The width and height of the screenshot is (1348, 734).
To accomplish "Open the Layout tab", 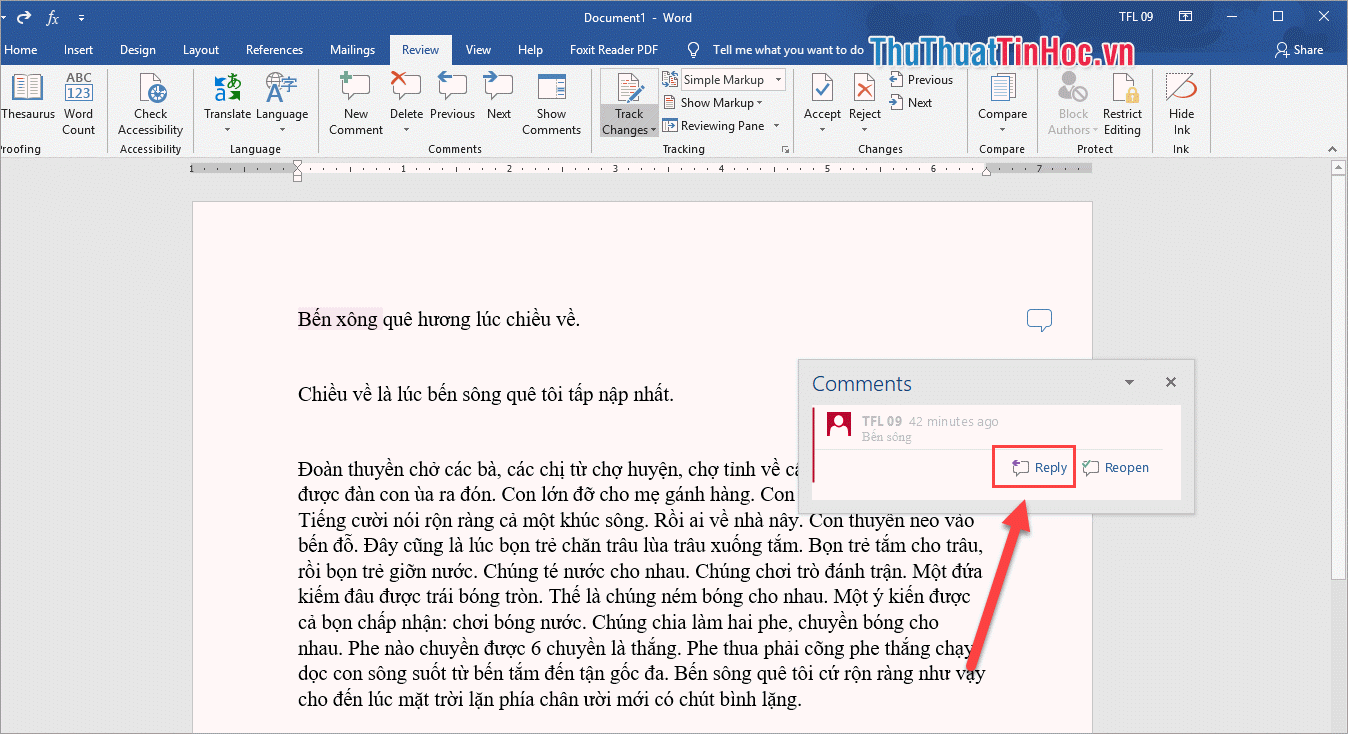I will coord(201,50).
